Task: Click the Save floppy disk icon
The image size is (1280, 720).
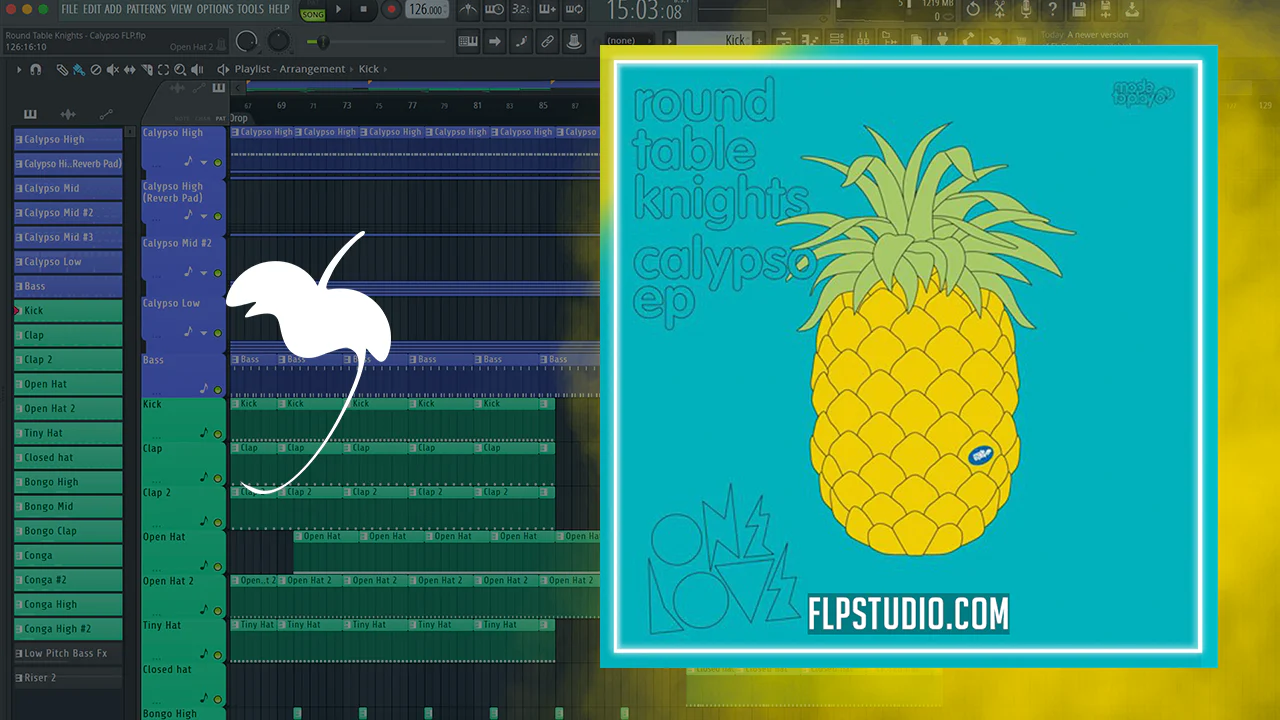Action: tap(1079, 10)
